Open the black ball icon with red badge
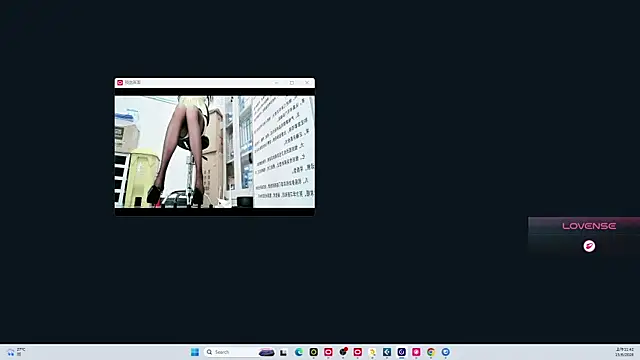 click(343, 352)
